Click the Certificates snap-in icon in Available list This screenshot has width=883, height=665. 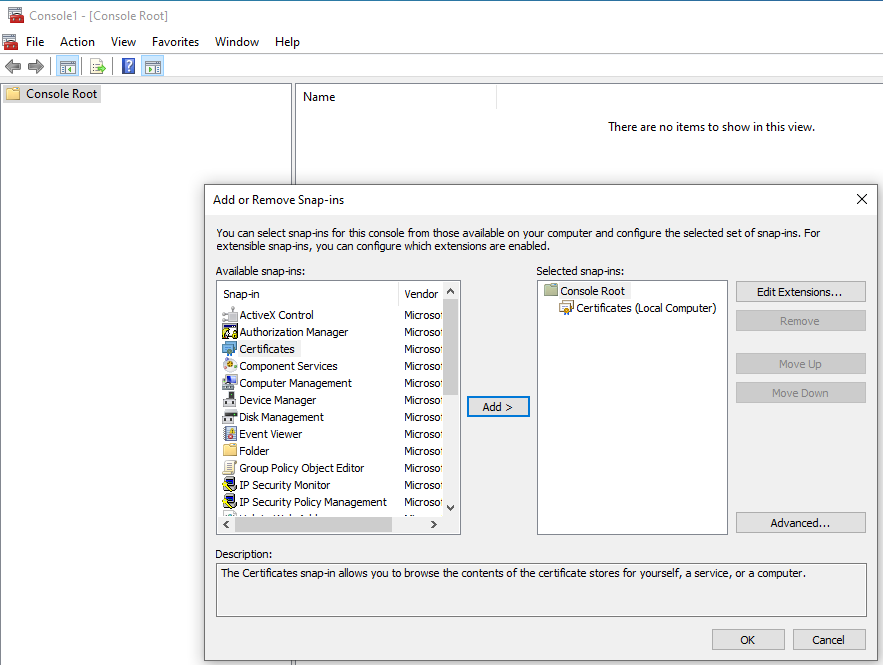click(x=229, y=349)
